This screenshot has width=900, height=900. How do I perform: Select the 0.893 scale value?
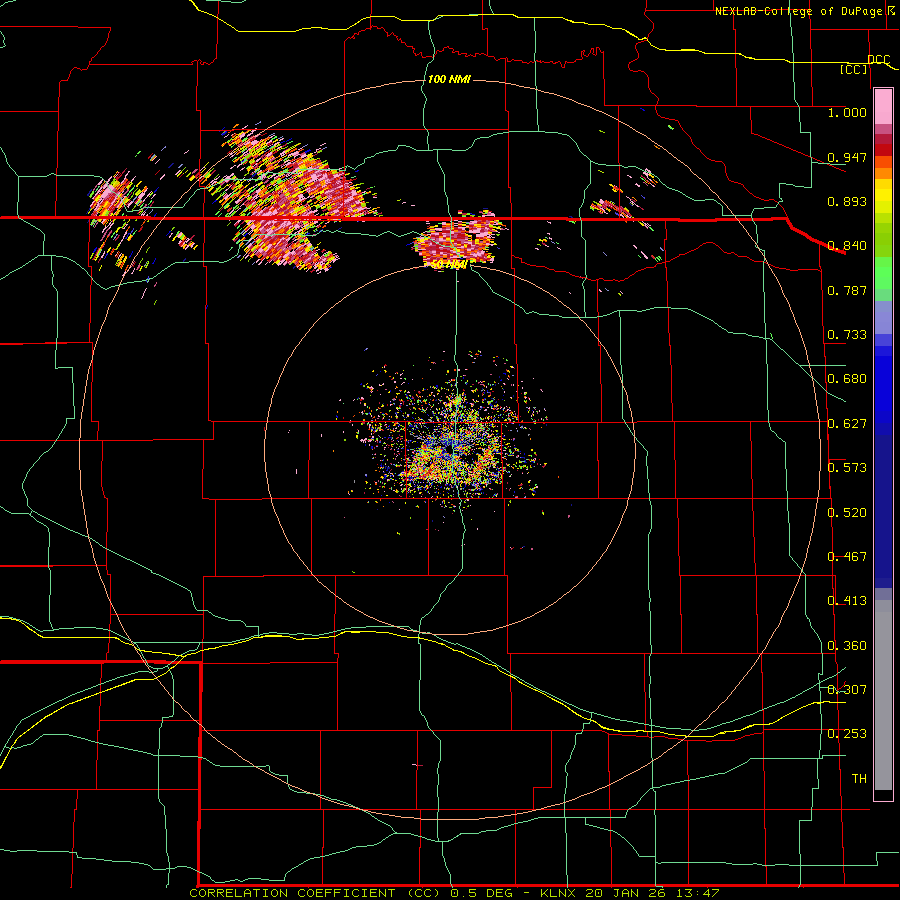pyautogui.click(x=847, y=201)
